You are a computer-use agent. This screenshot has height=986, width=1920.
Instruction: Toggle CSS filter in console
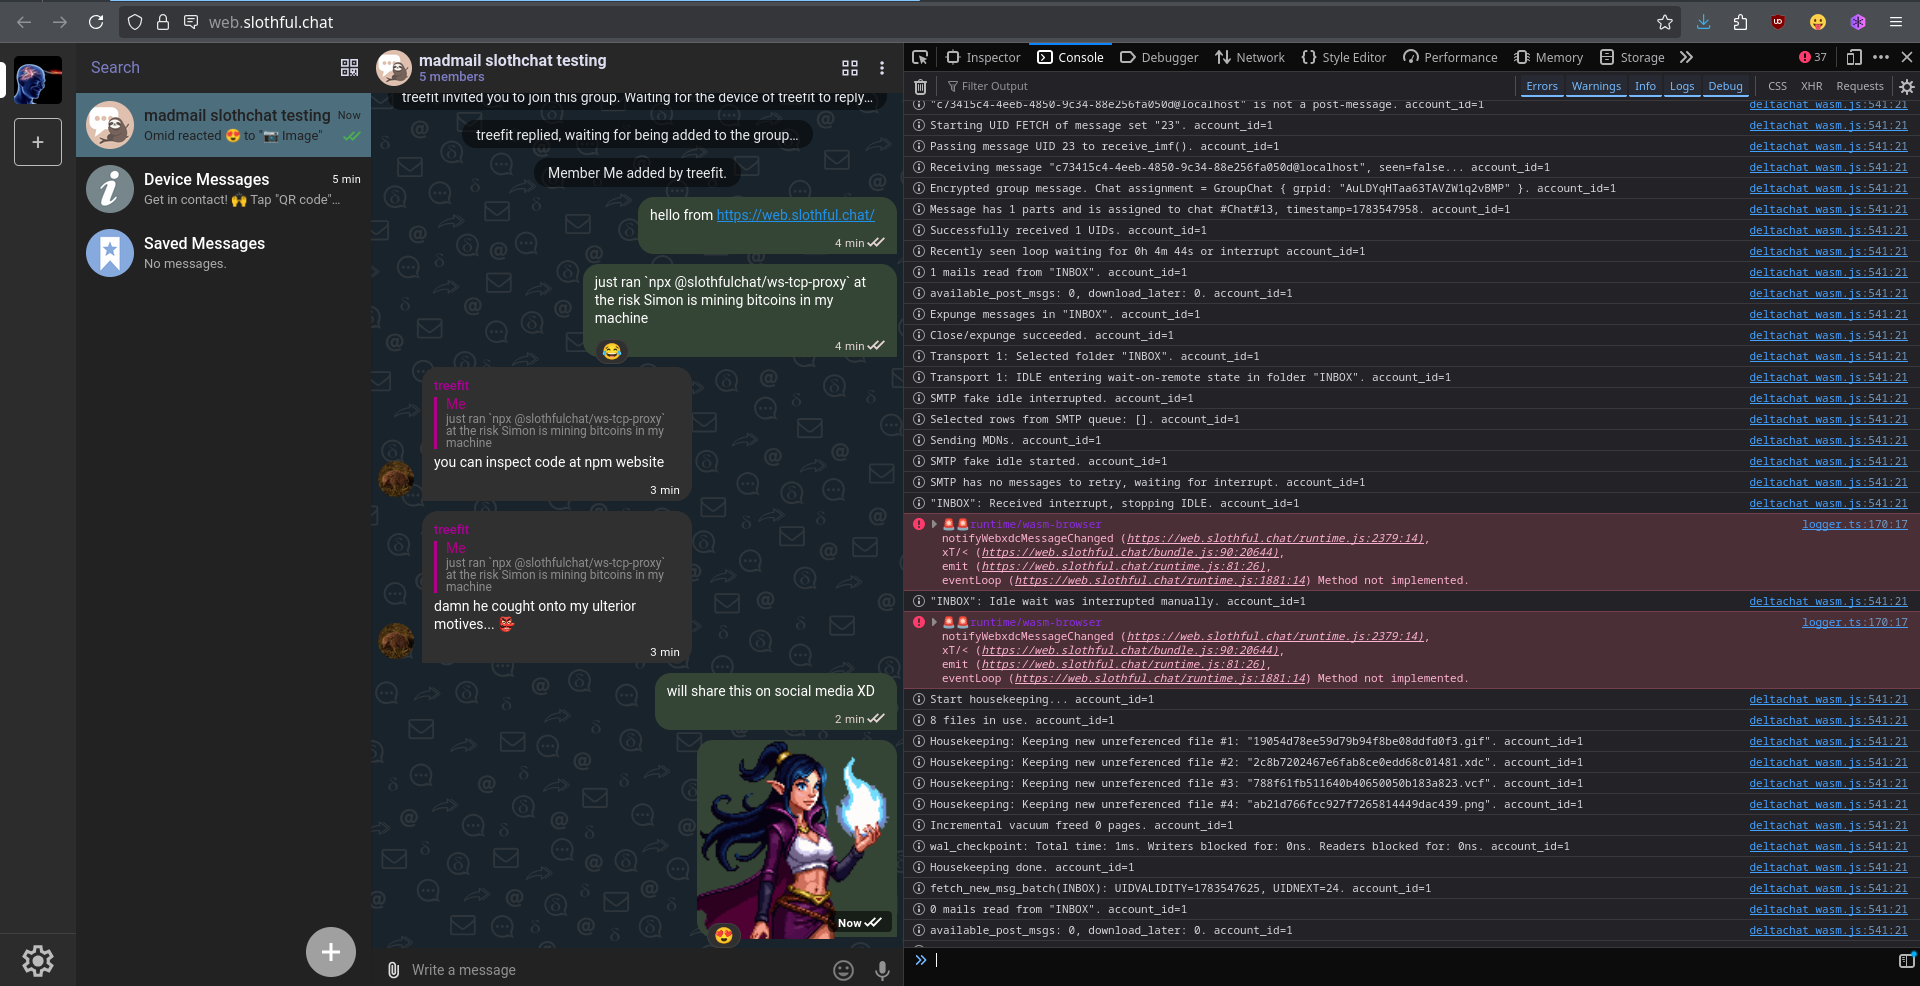click(x=1777, y=87)
